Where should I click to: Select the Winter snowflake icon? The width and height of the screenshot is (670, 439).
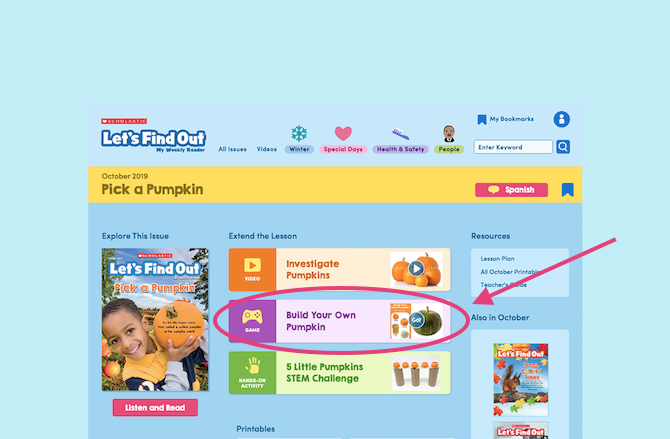pos(299,133)
